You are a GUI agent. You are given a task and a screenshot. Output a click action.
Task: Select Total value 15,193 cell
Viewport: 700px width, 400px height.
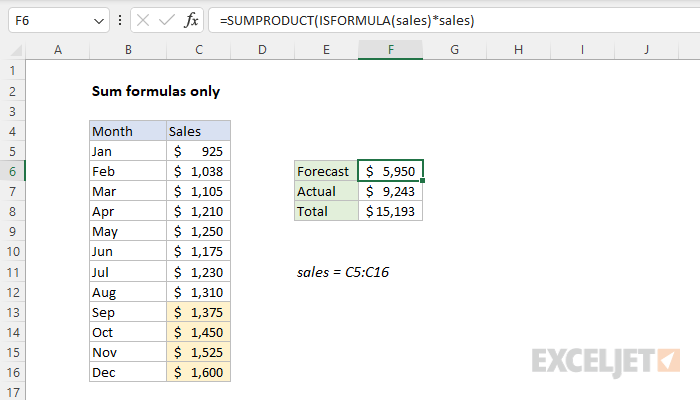coord(391,212)
